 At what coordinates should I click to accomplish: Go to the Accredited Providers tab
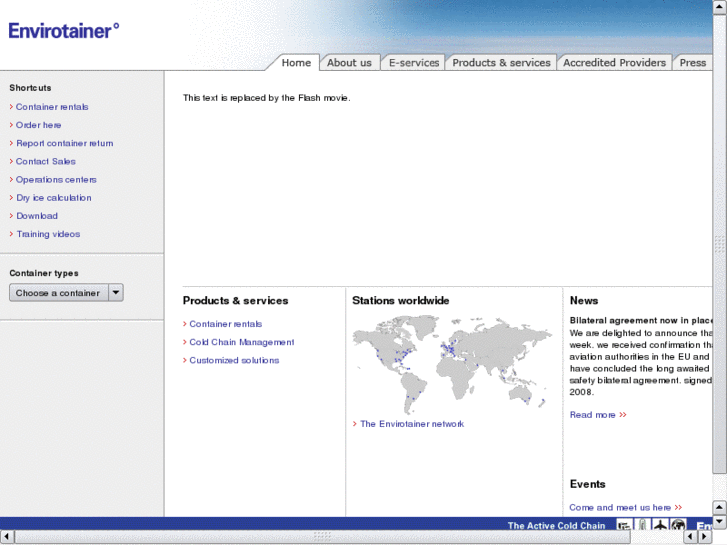click(614, 63)
